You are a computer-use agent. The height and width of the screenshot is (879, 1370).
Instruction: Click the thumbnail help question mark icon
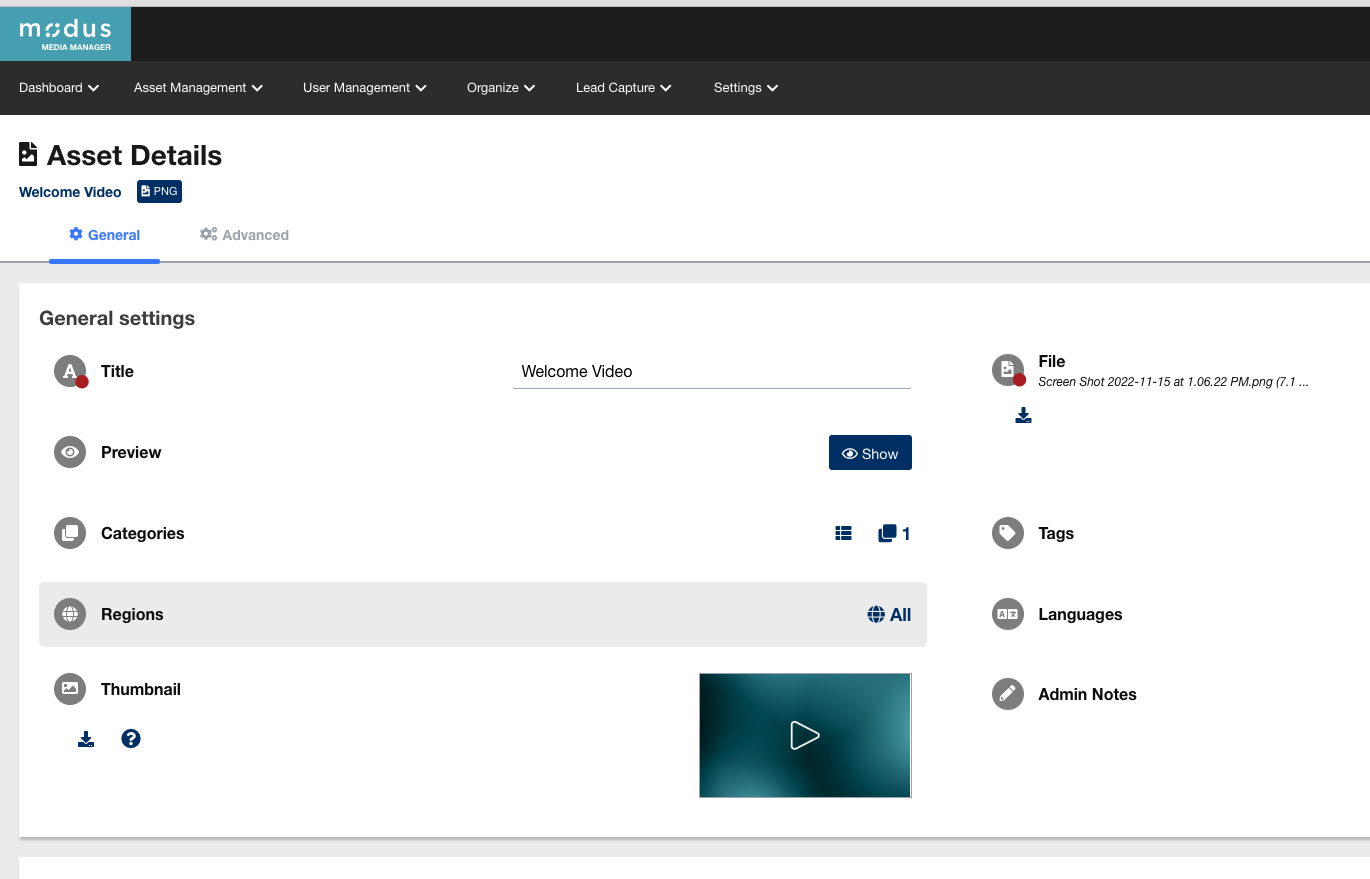pyautogui.click(x=131, y=739)
